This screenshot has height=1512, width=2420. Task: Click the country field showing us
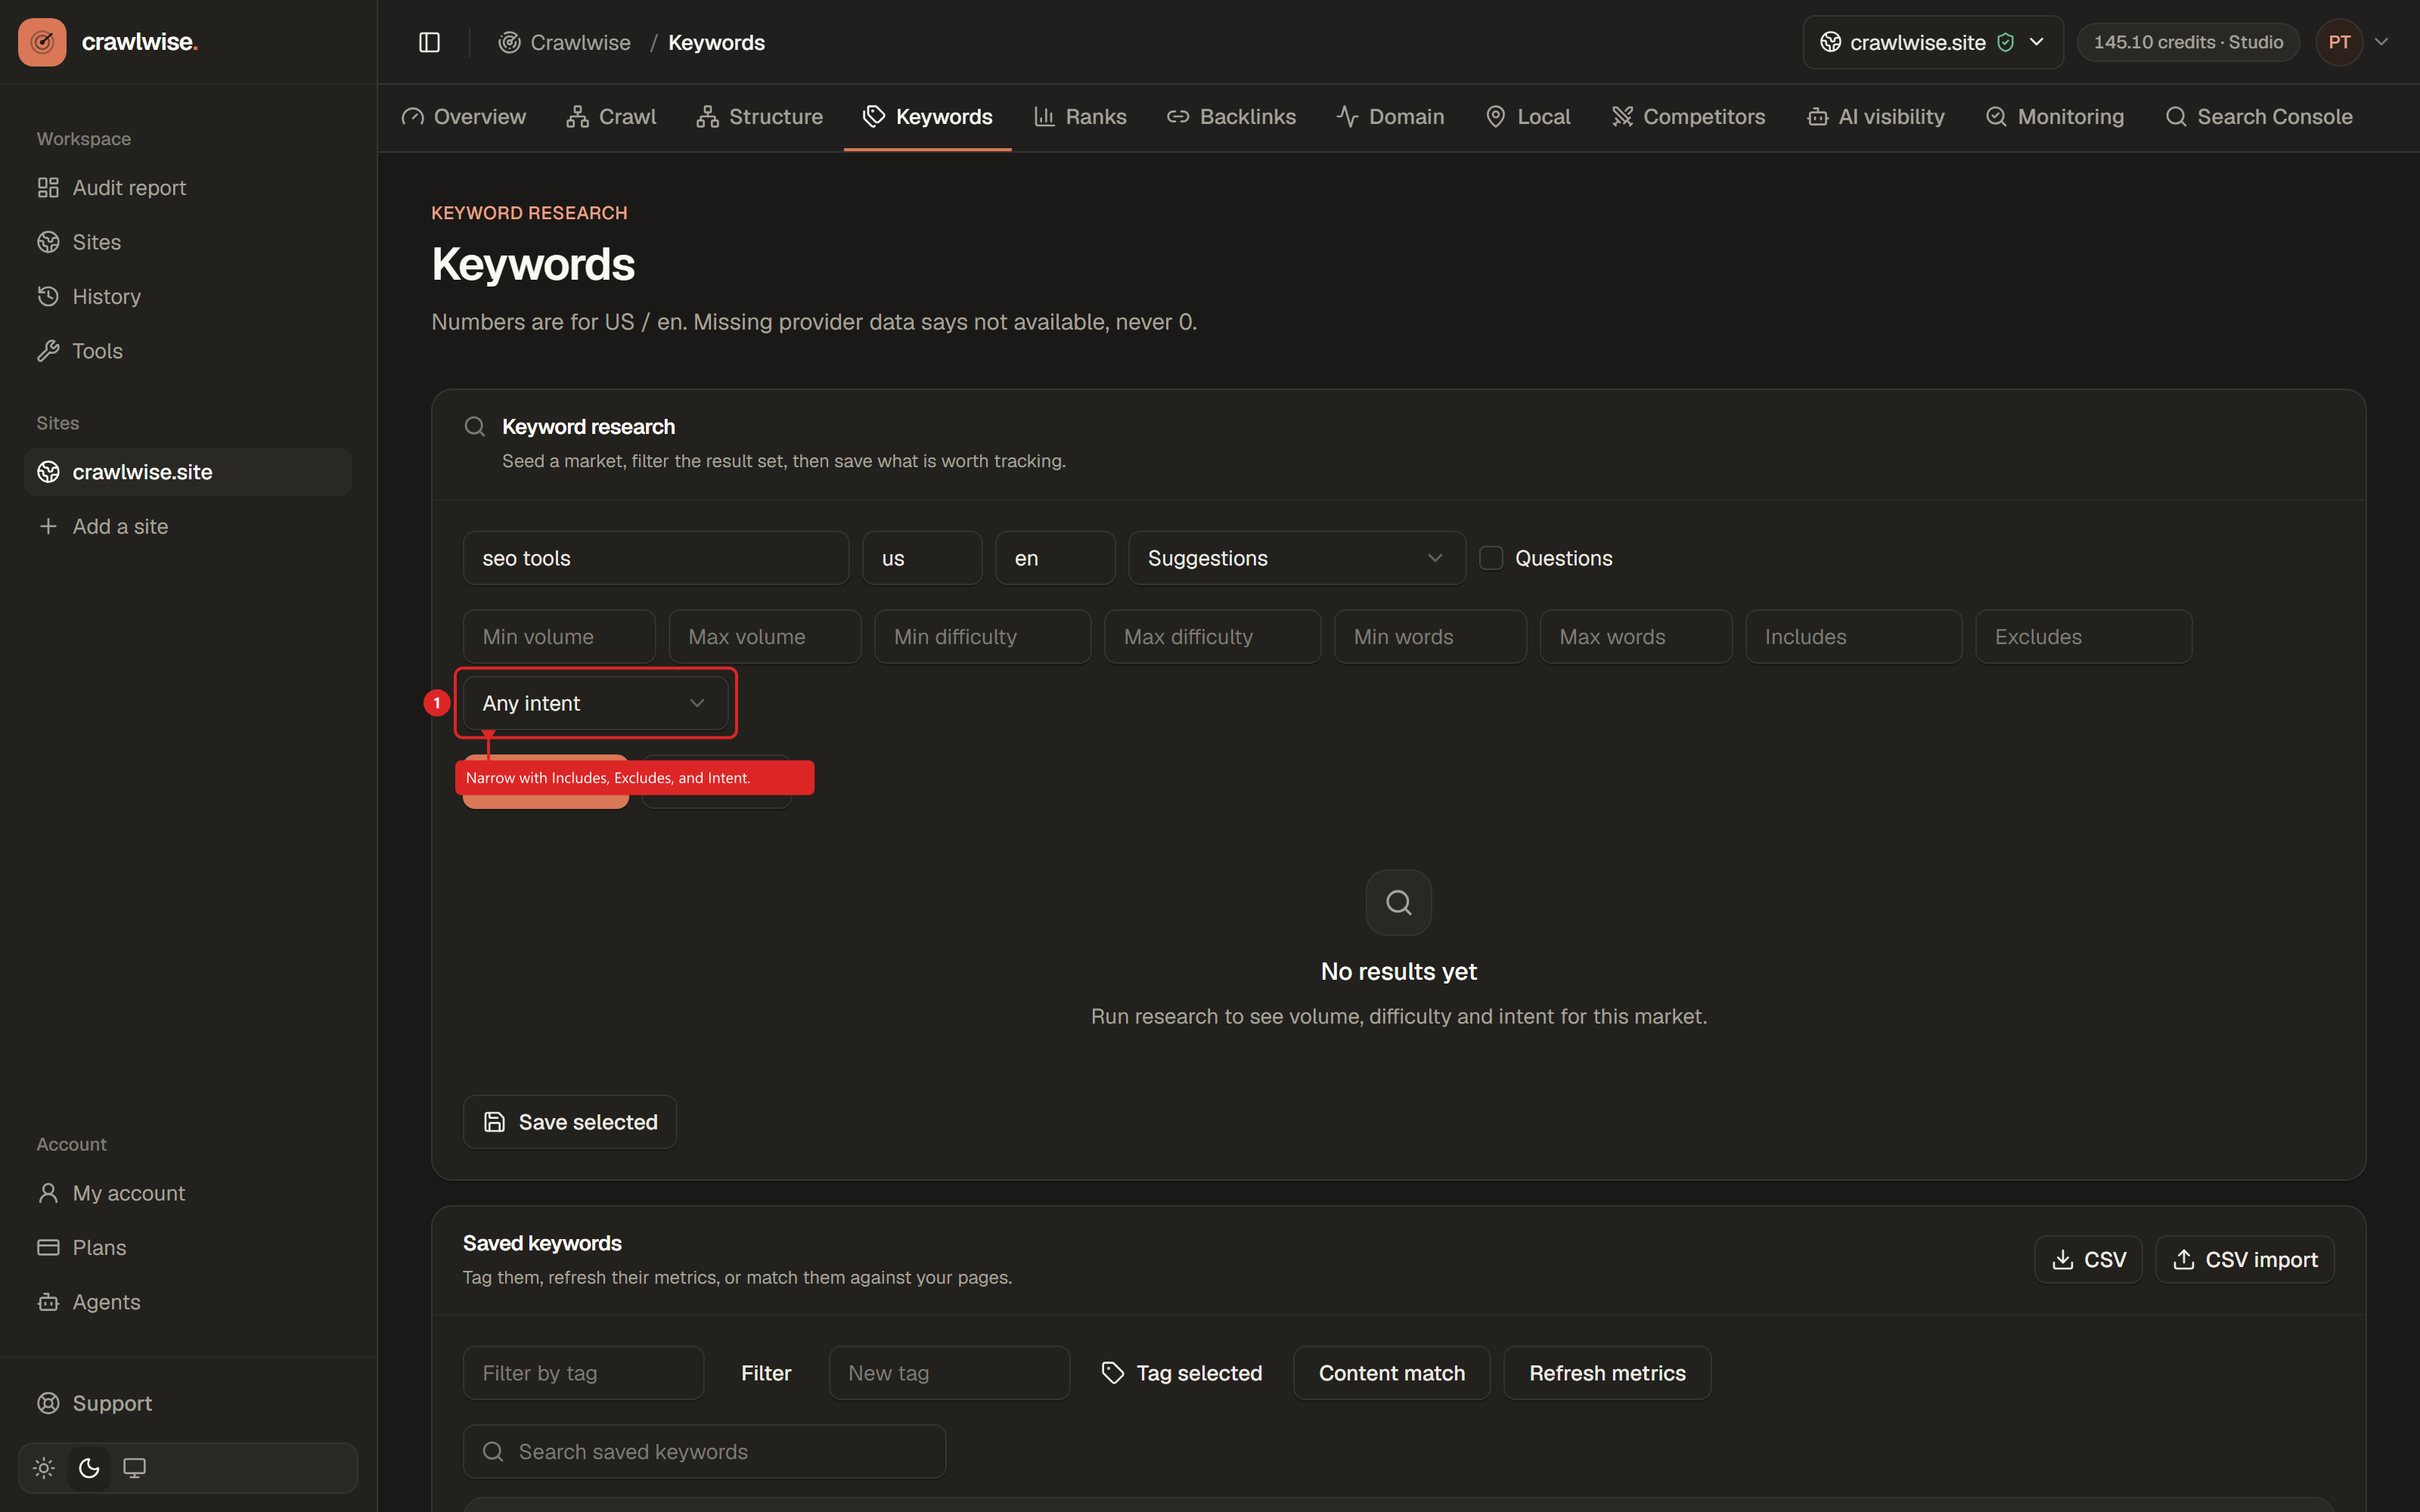coord(922,558)
